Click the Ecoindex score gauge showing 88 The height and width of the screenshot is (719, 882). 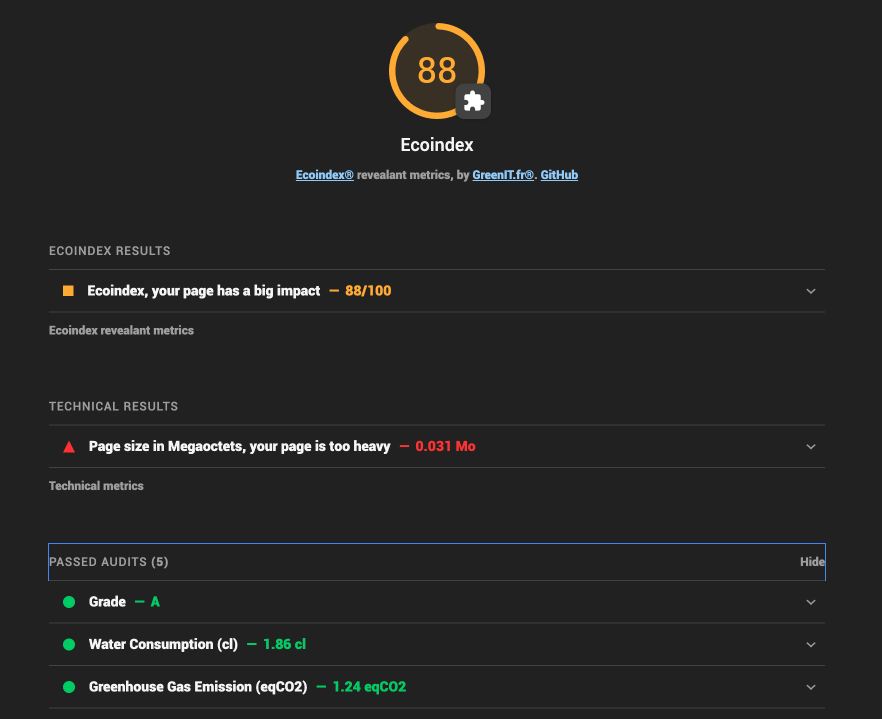(x=436, y=71)
